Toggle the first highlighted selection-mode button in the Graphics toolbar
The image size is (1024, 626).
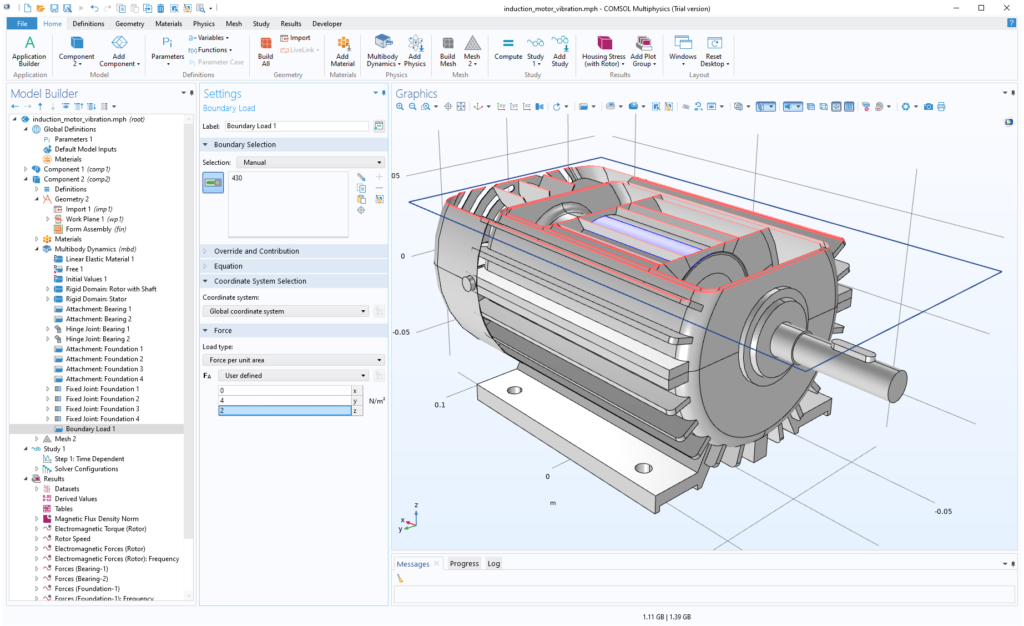[765, 107]
